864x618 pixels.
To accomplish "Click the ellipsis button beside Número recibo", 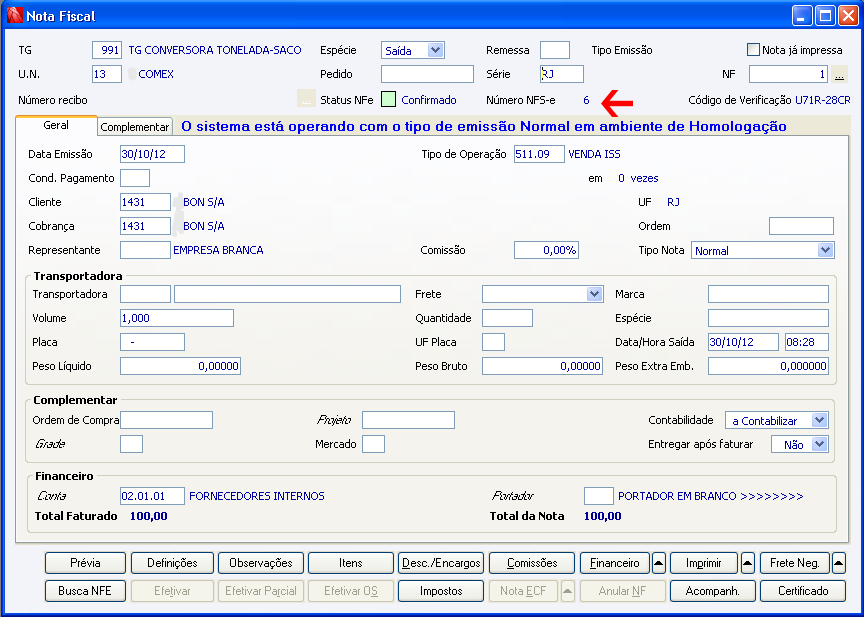I will point(306,100).
